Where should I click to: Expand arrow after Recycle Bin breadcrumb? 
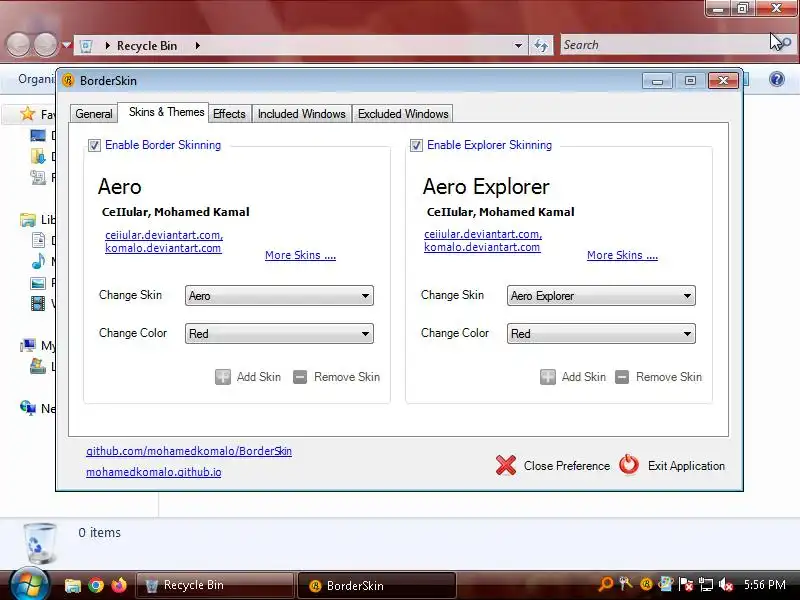(x=197, y=45)
